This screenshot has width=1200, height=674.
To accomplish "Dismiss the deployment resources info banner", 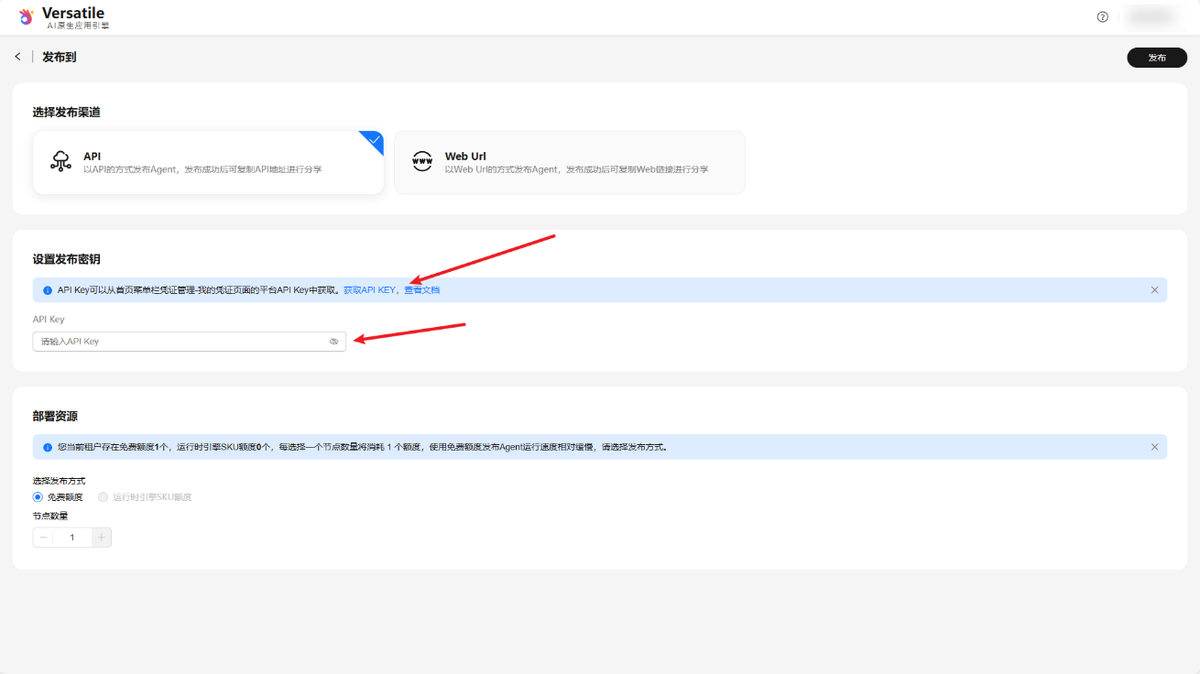I will [1154, 447].
